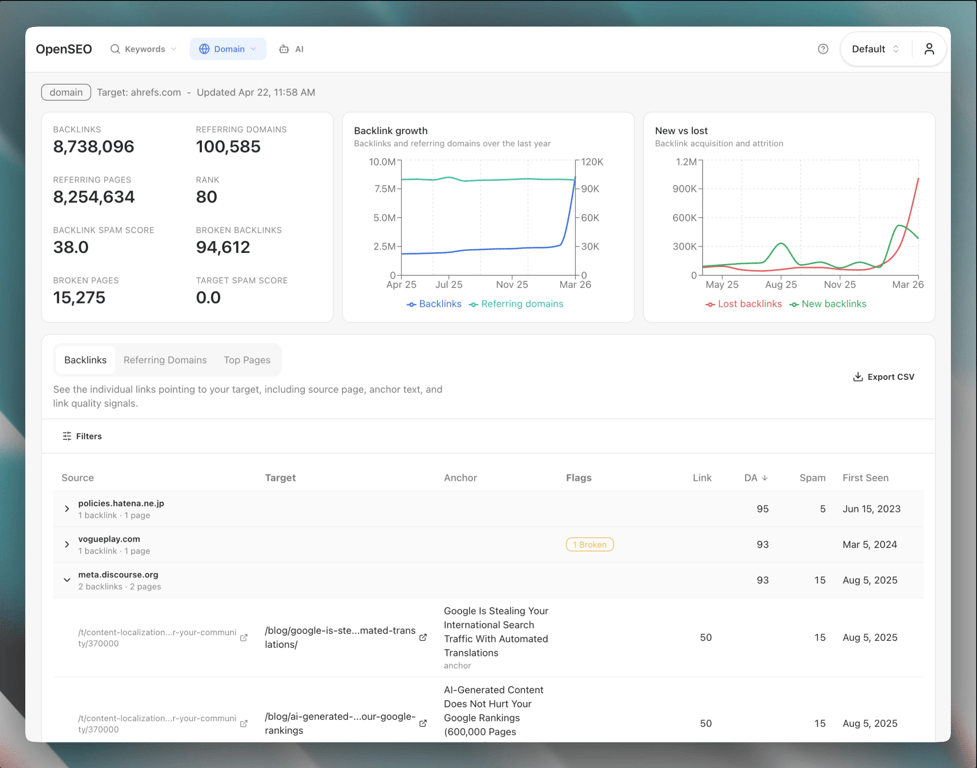Click the OpenSEO logo link
Screen dimensions: 977x768
coord(64,49)
